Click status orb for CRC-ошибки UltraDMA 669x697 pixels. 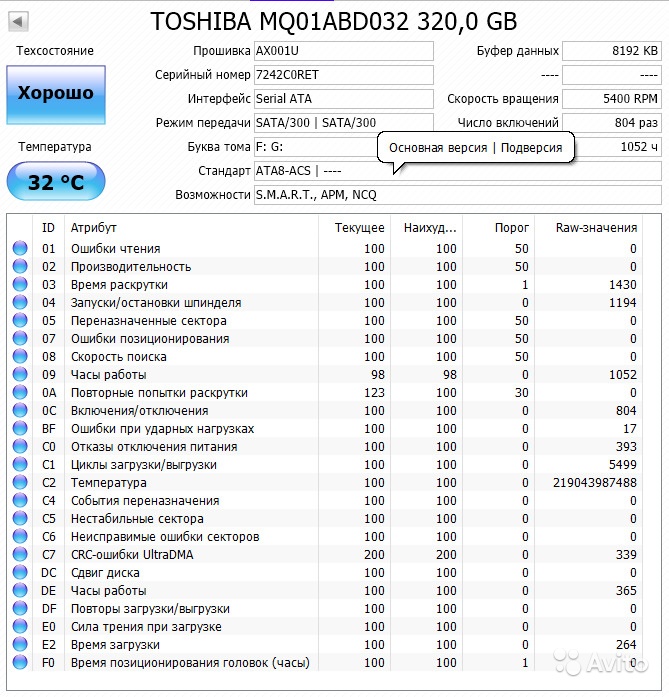click(x=20, y=554)
